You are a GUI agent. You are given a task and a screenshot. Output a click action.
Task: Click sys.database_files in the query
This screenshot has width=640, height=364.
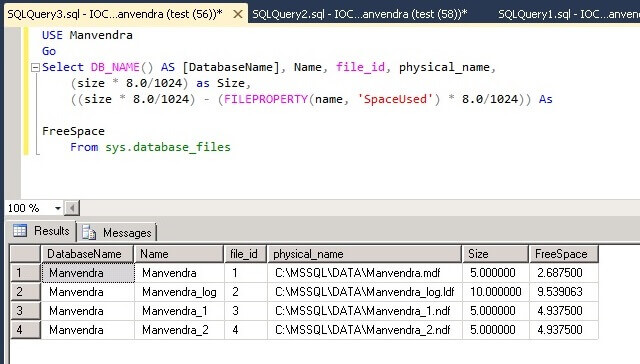[168, 147]
